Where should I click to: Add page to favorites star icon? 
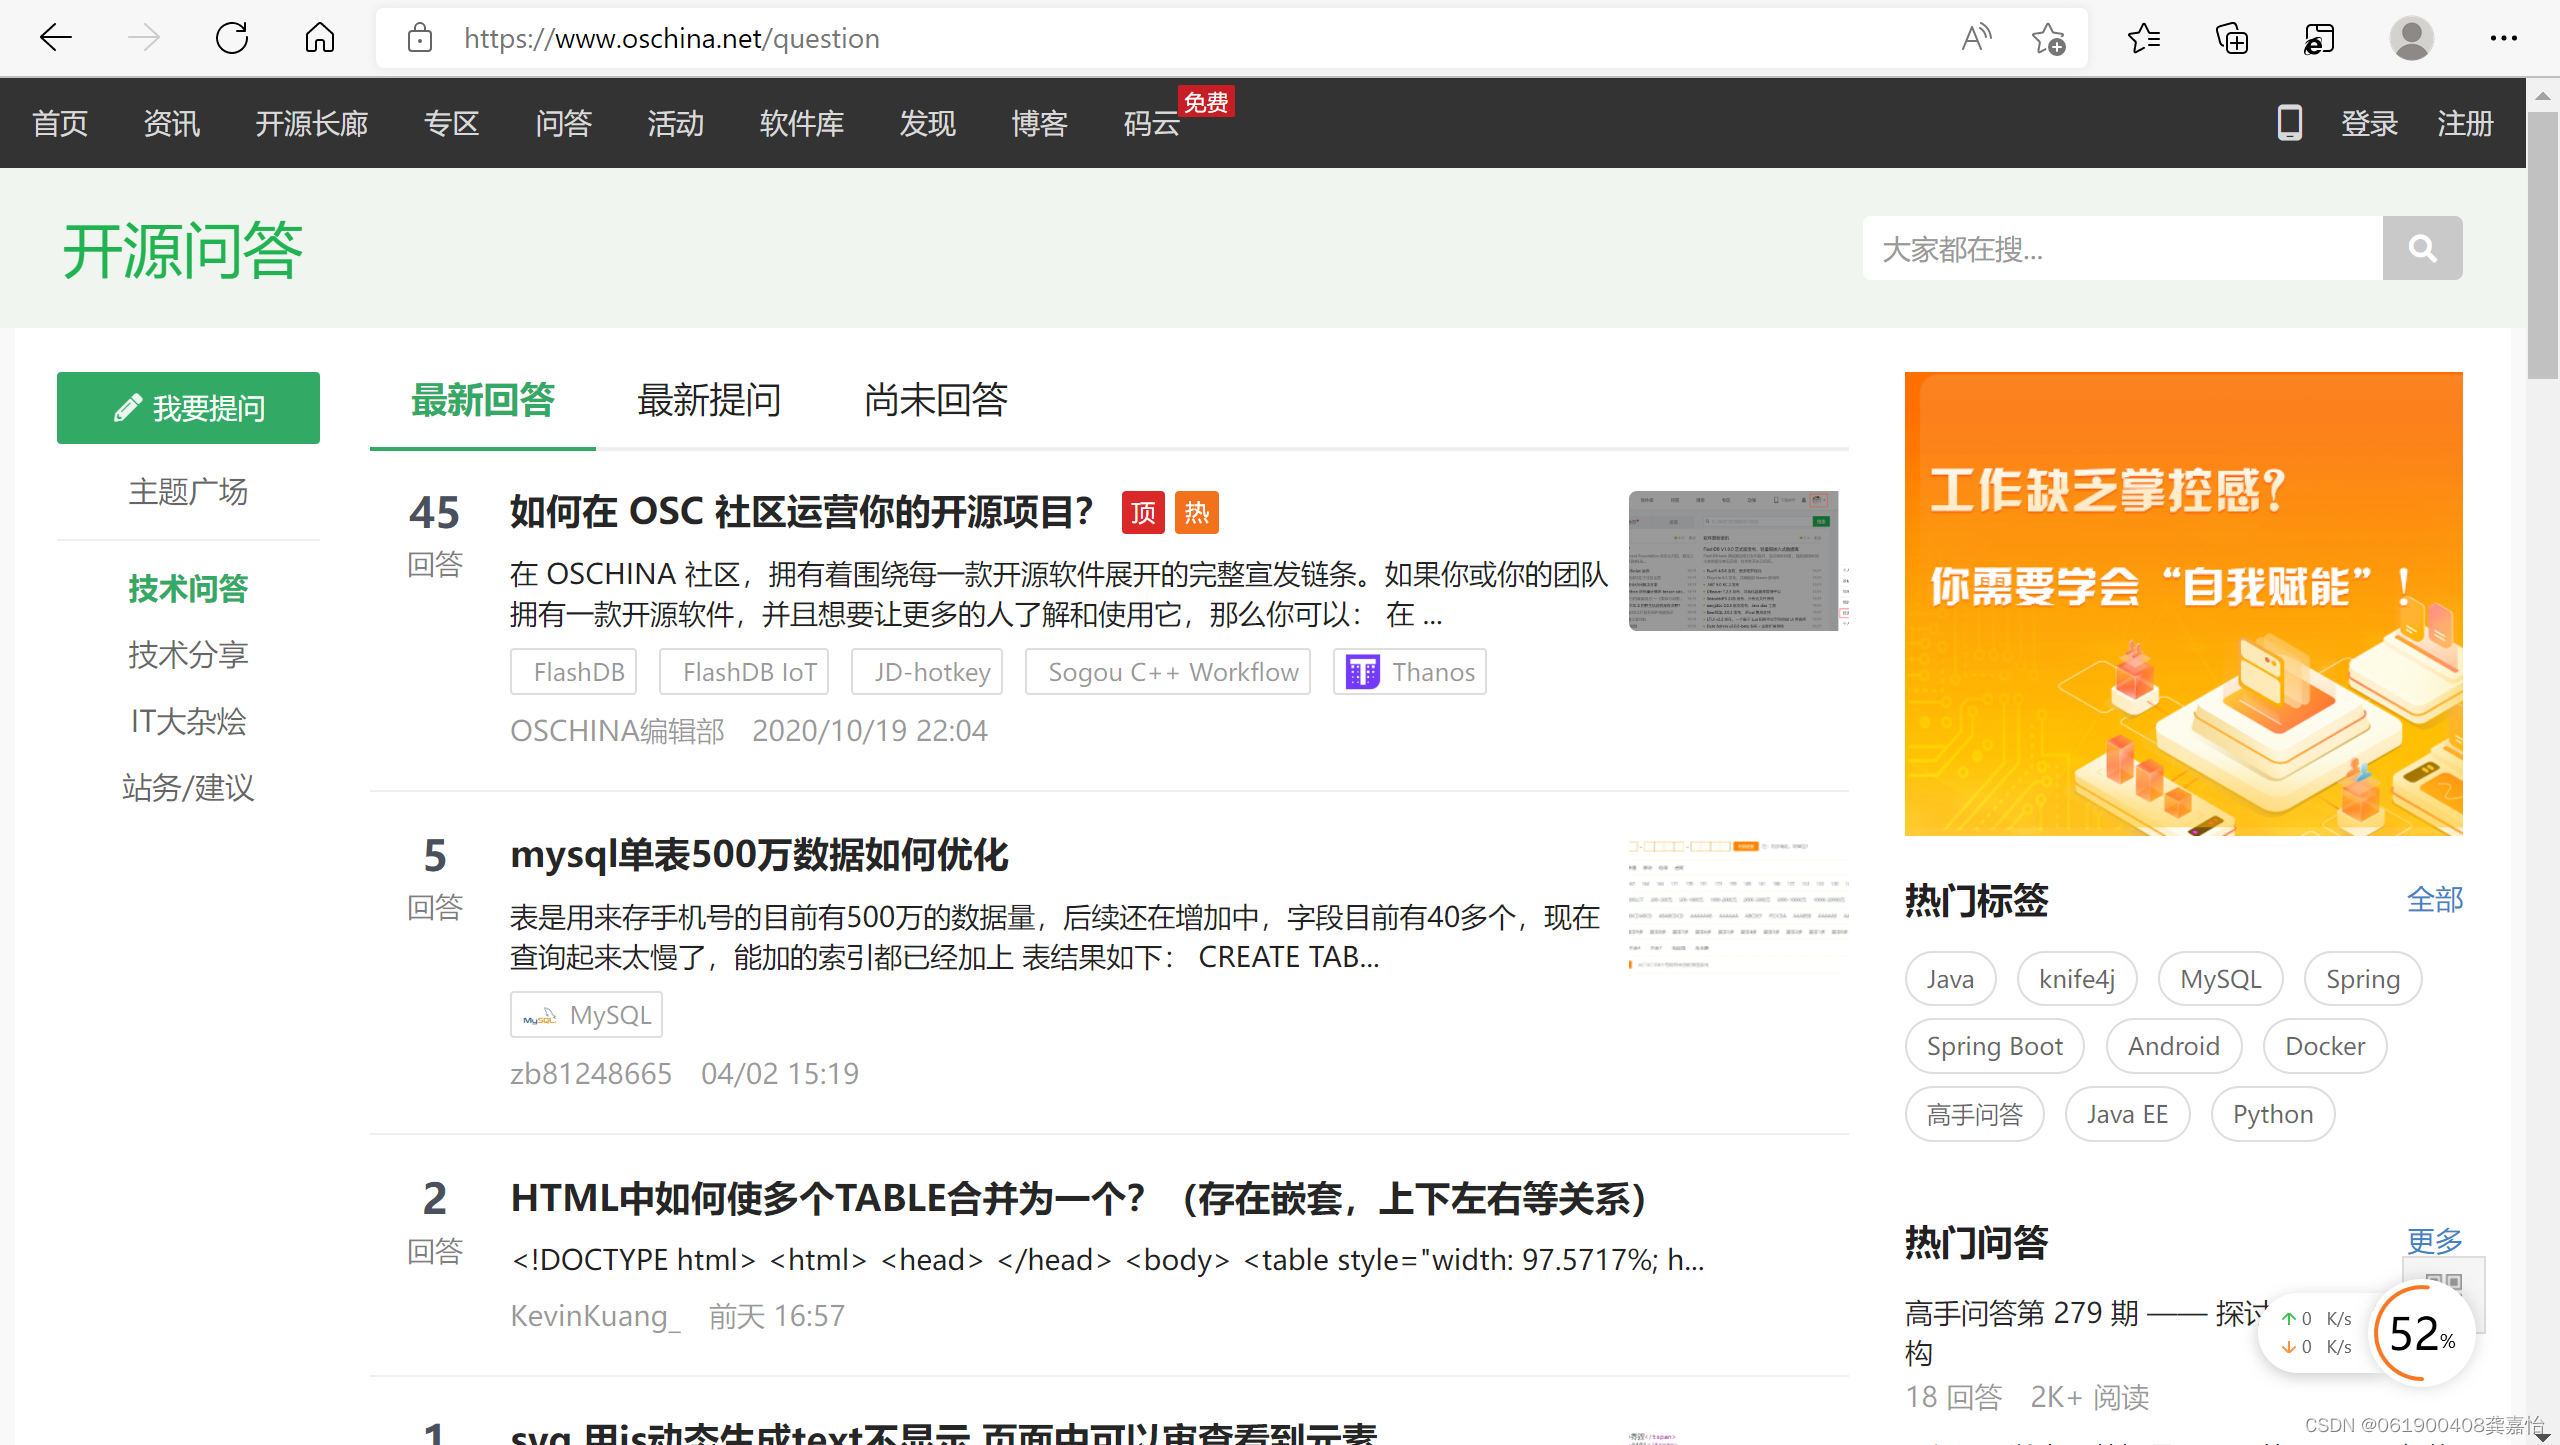[2047, 38]
